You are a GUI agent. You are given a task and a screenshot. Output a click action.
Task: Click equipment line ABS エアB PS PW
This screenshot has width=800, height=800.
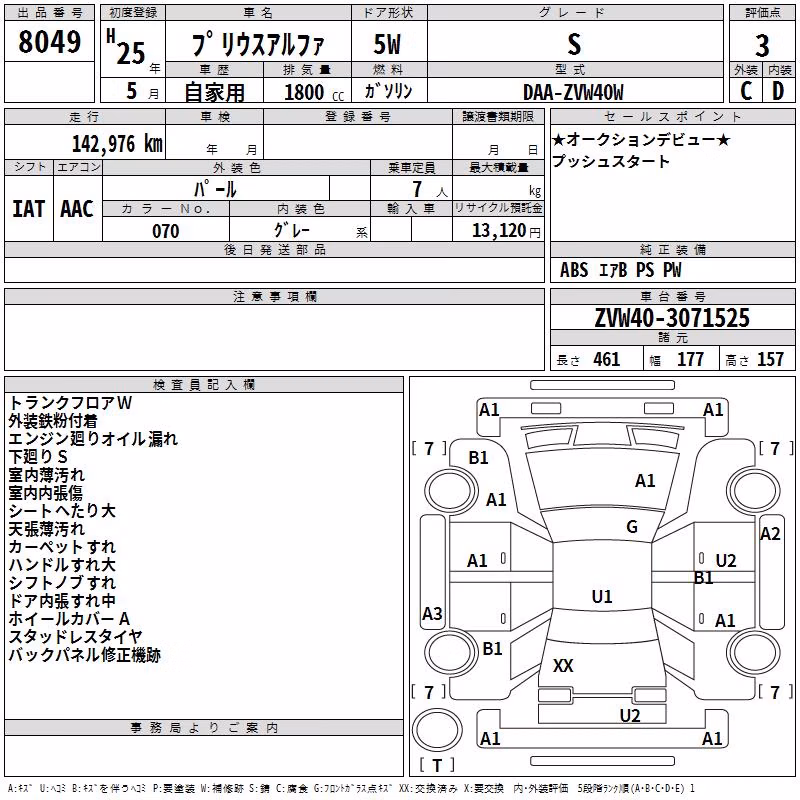coord(620,270)
